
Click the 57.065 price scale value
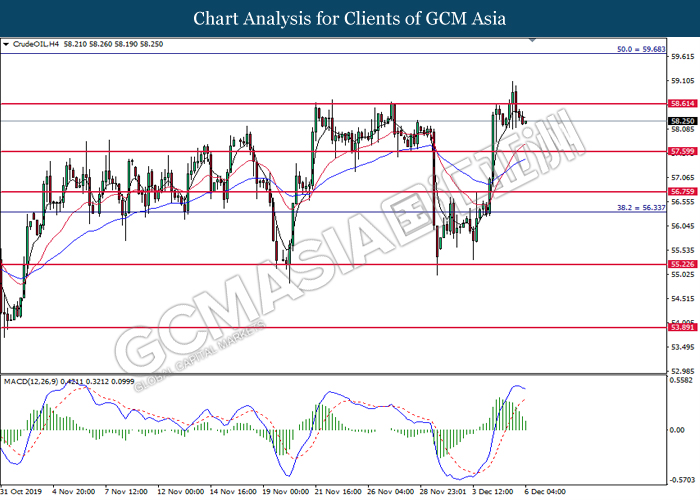[x=683, y=178]
